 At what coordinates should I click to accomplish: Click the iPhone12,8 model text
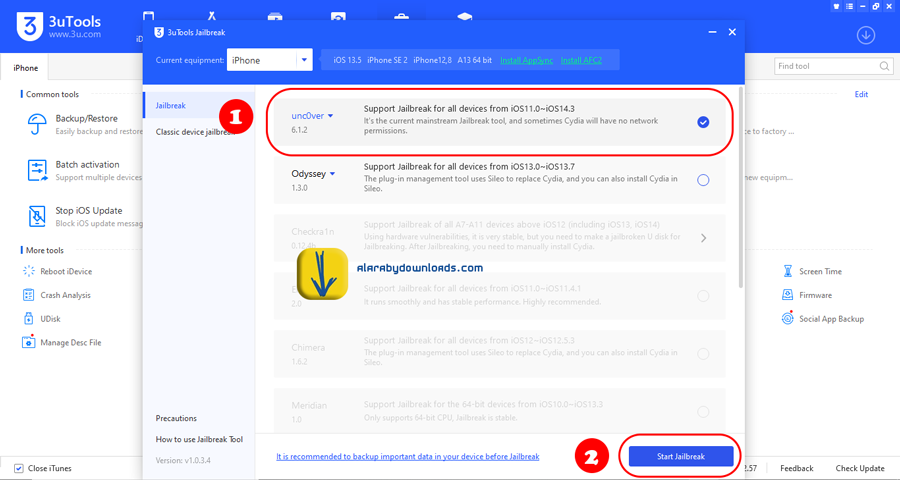(432, 60)
